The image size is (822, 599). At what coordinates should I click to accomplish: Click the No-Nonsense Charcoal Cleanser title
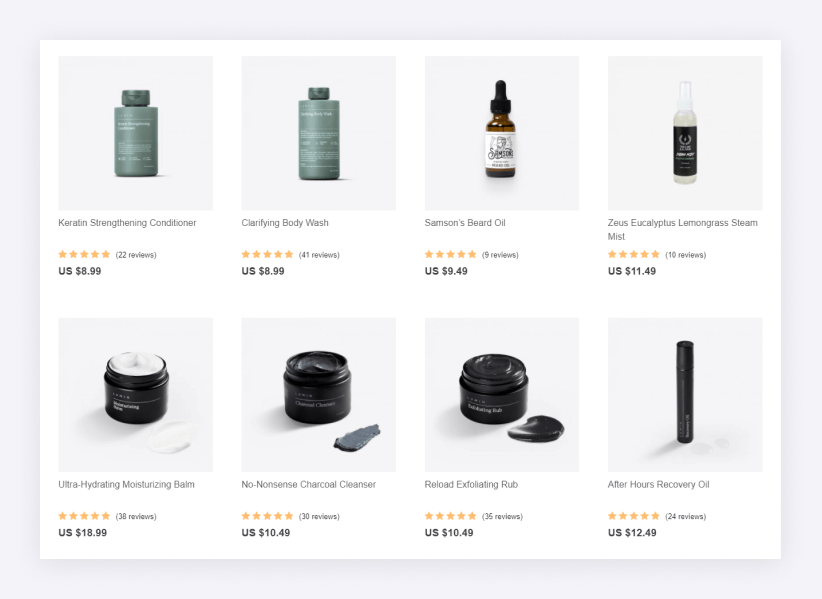pyautogui.click(x=308, y=484)
